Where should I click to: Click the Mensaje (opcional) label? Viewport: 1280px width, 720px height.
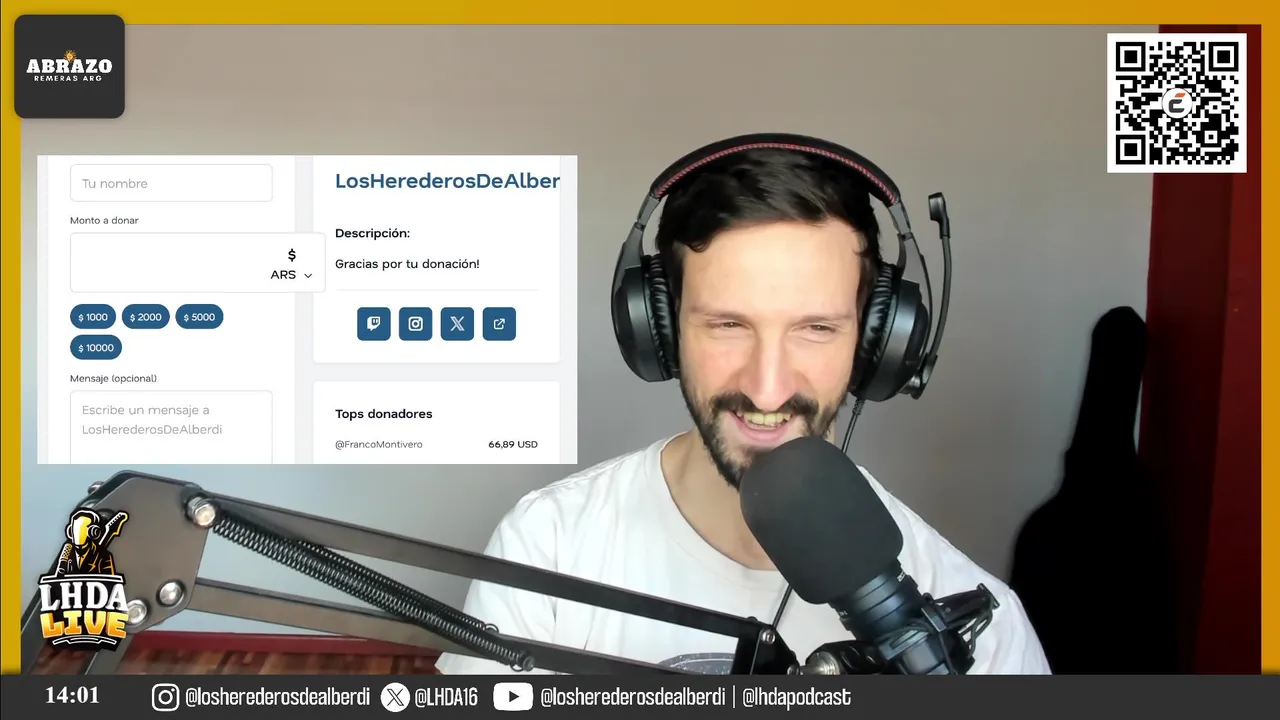(113, 378)
